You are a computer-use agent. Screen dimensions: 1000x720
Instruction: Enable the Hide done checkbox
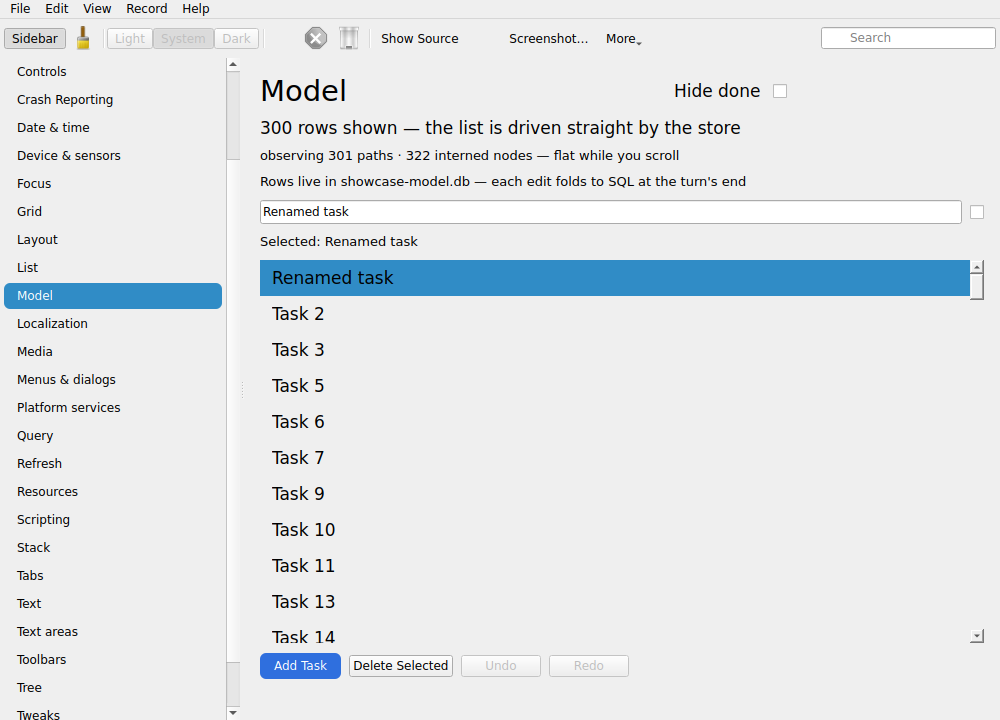tap(779, 91)
